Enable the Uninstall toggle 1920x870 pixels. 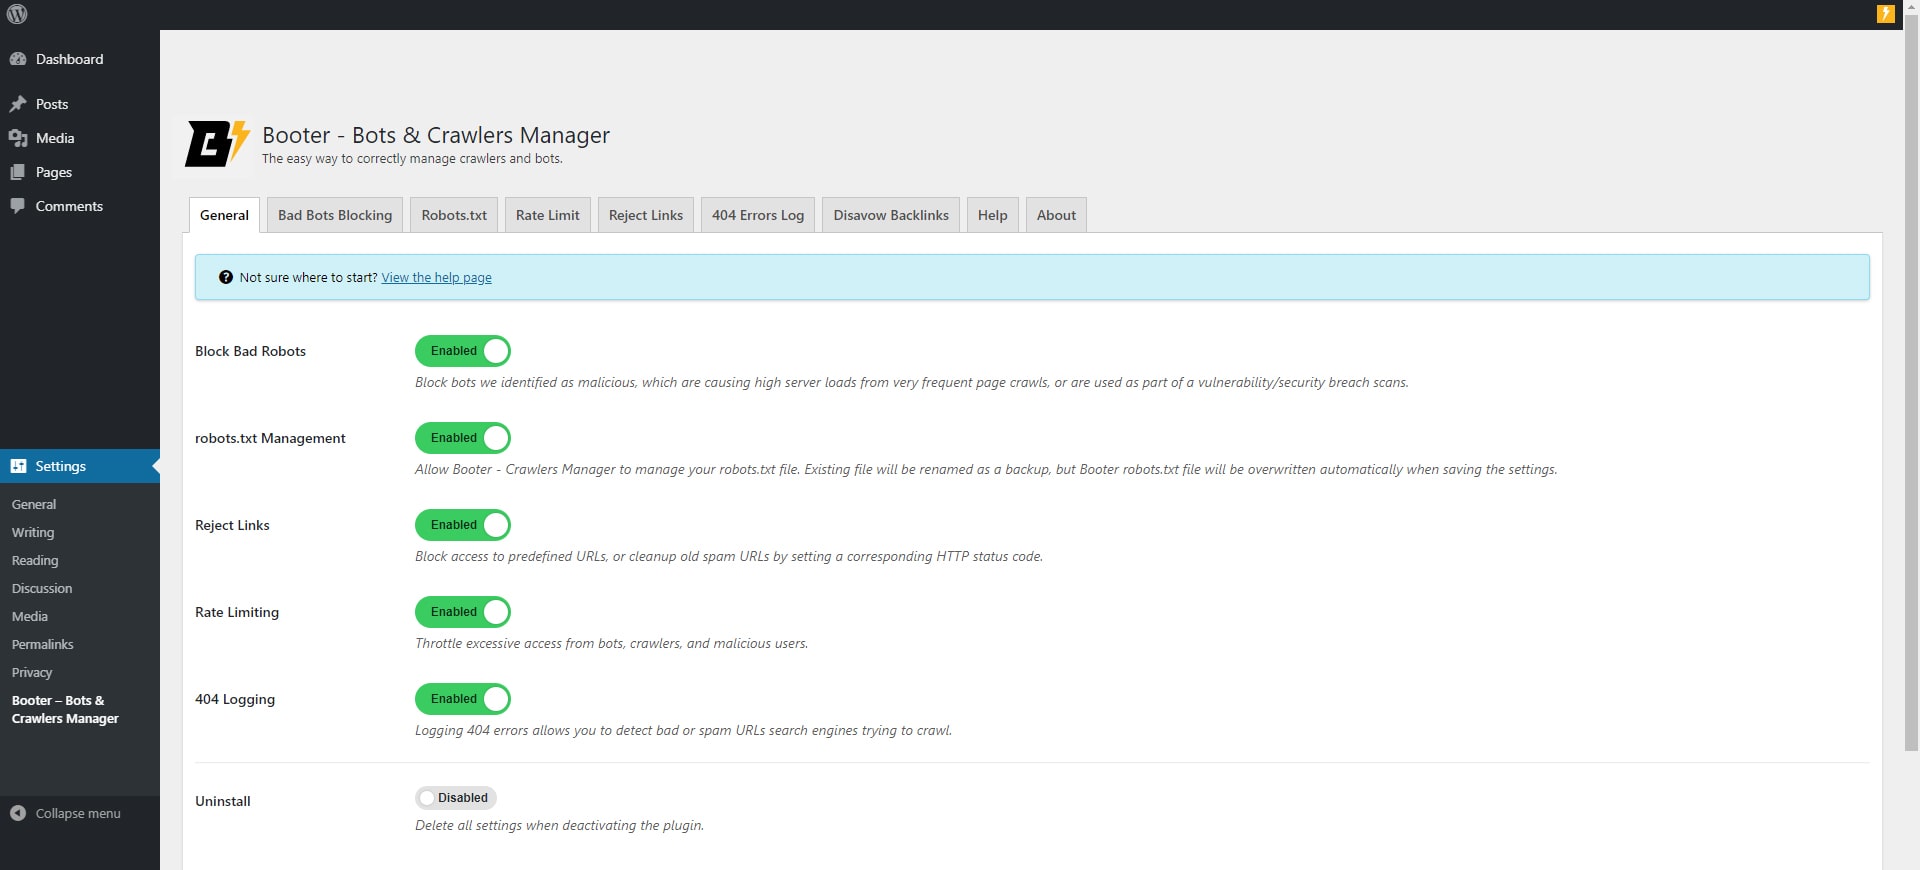coord(456,798)
